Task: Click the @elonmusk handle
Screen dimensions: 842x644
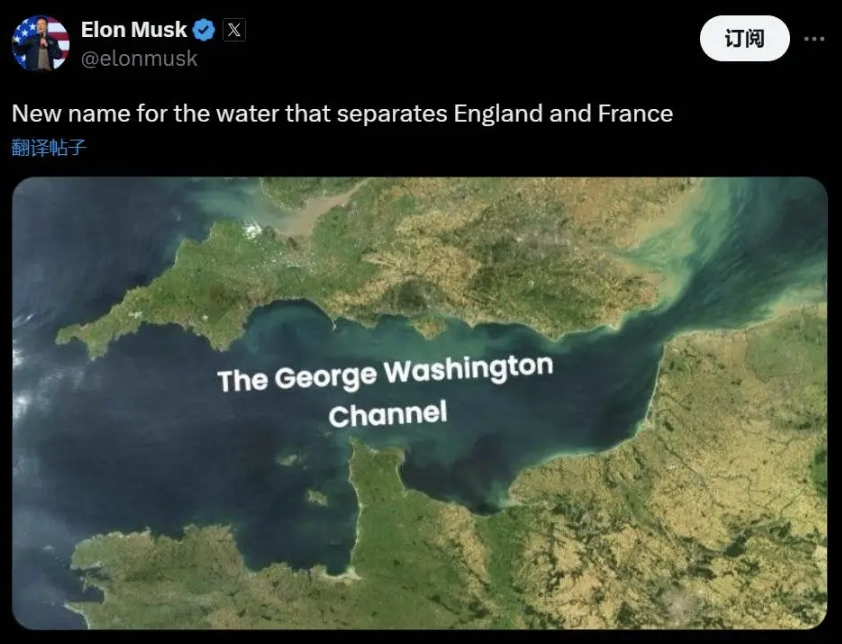Action: click(139, 59)
